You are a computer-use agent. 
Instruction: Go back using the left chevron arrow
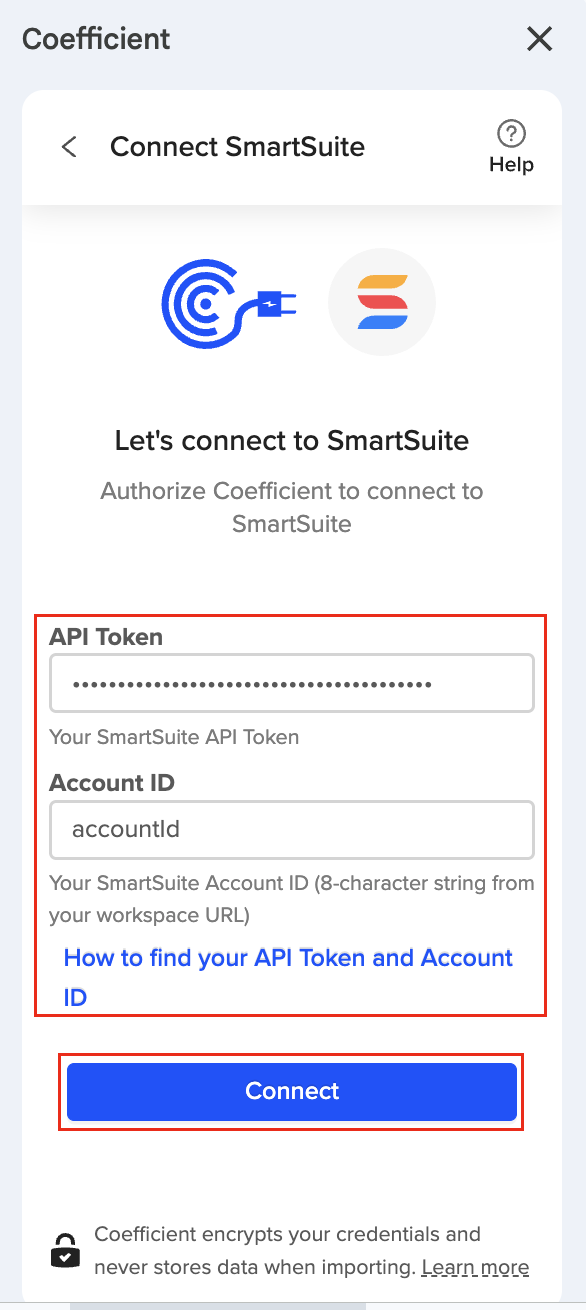tap(69, 147)
